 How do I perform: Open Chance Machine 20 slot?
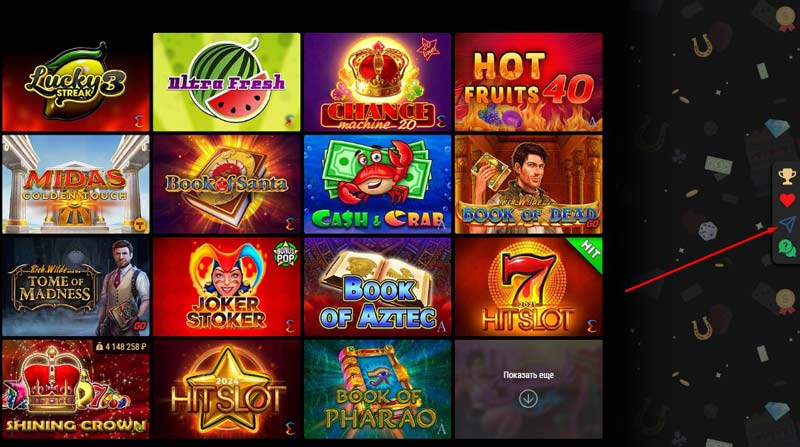tap(378, 82)
